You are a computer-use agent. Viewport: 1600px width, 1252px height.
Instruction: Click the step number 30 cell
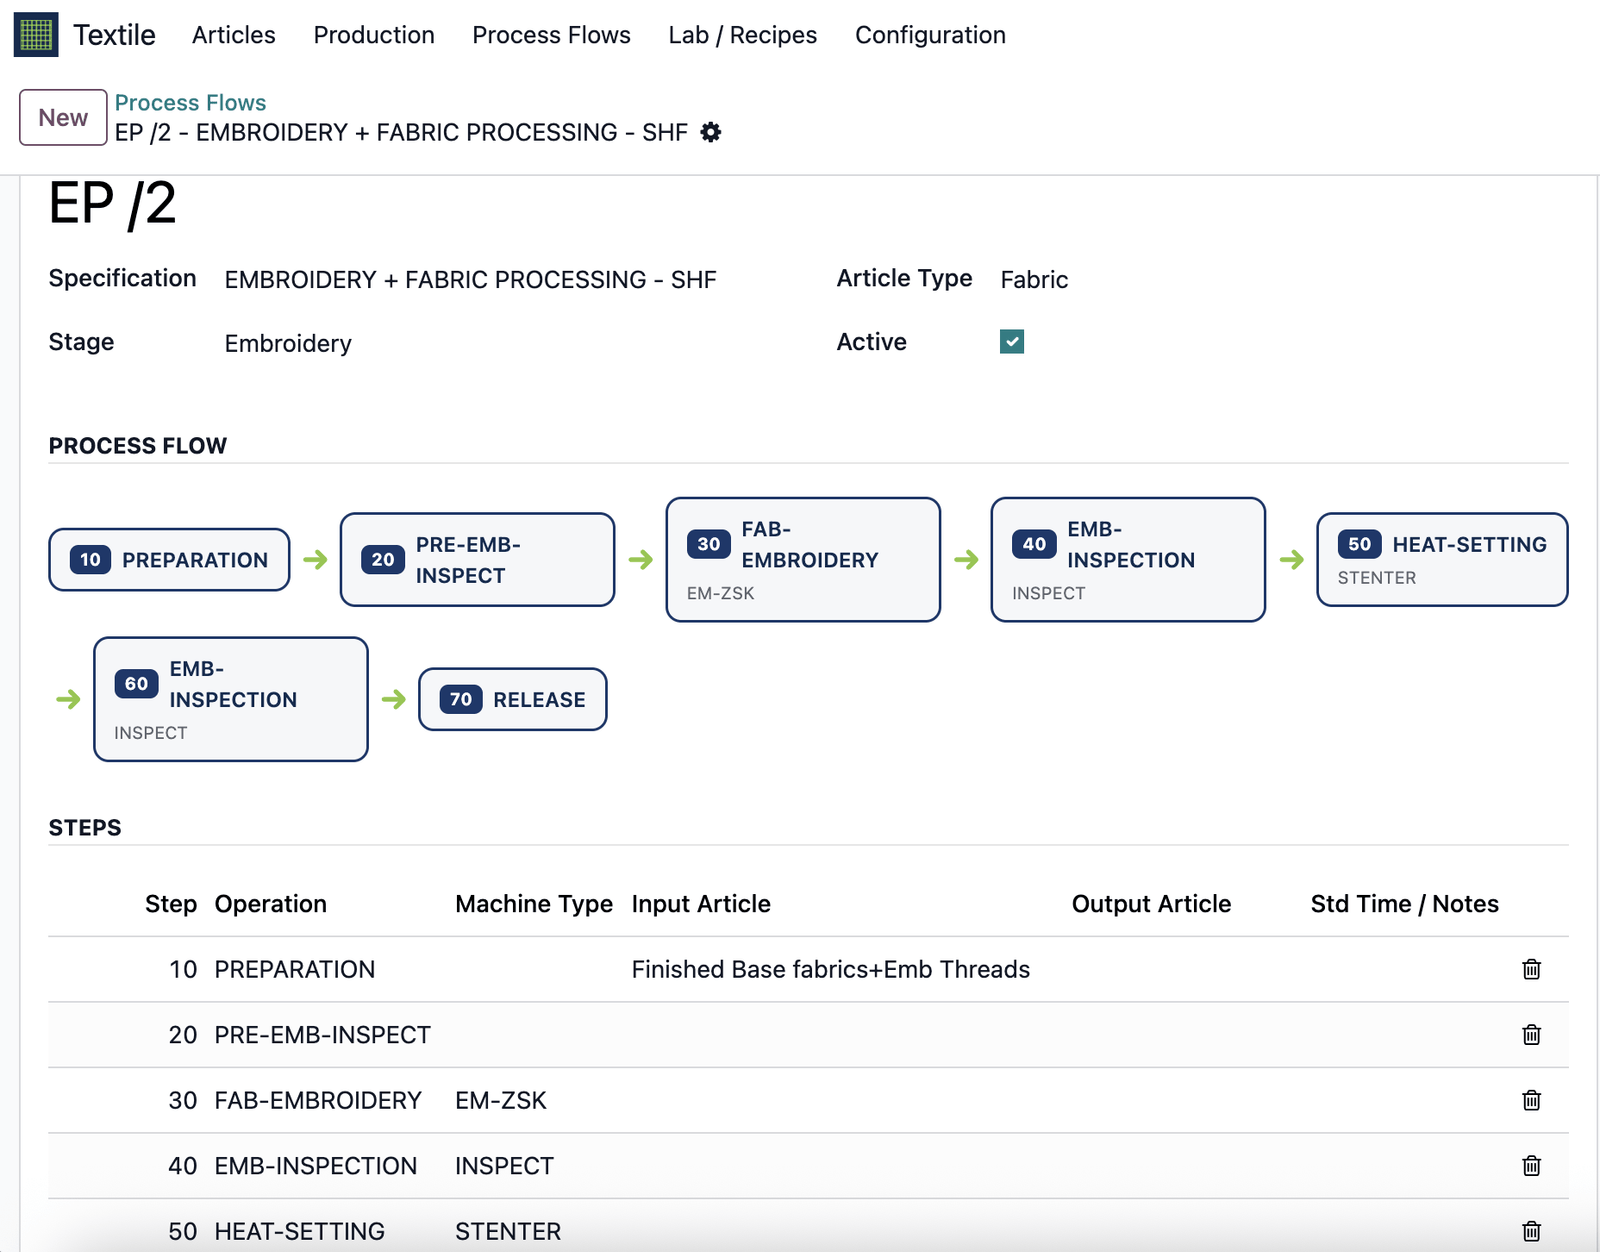coord(183,1100)
